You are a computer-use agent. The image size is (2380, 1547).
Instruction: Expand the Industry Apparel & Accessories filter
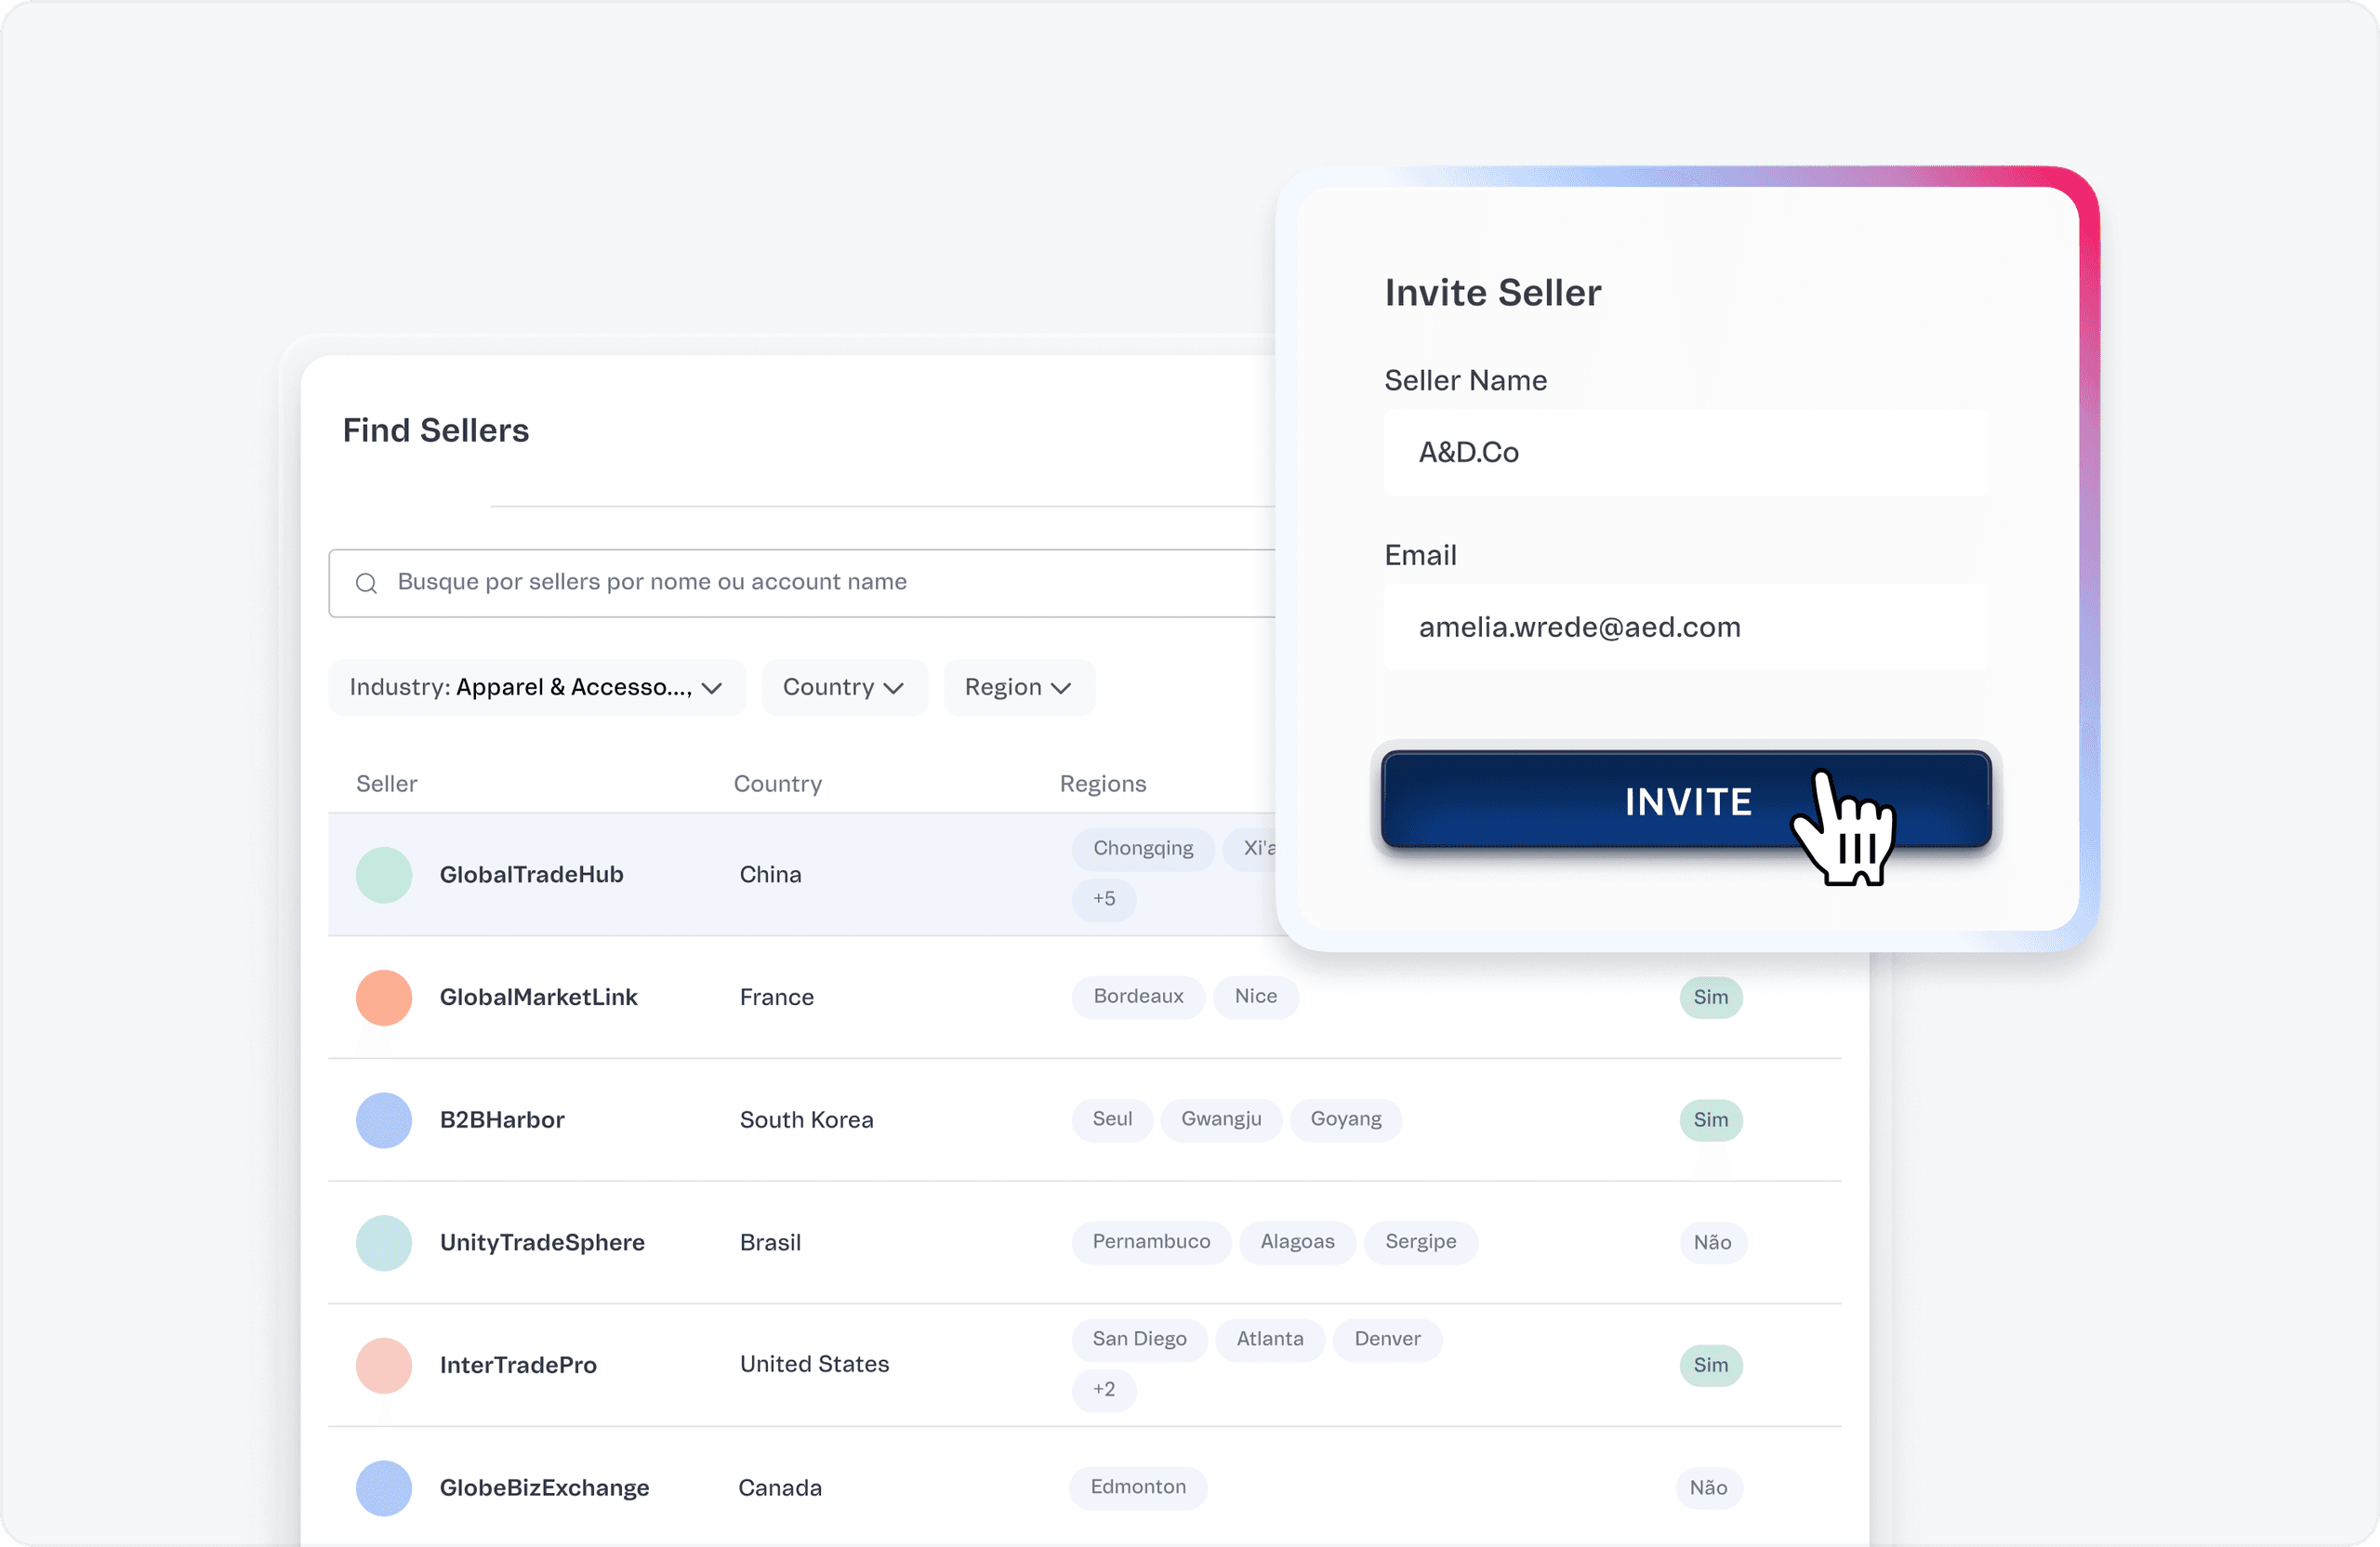tap(537, 687)
